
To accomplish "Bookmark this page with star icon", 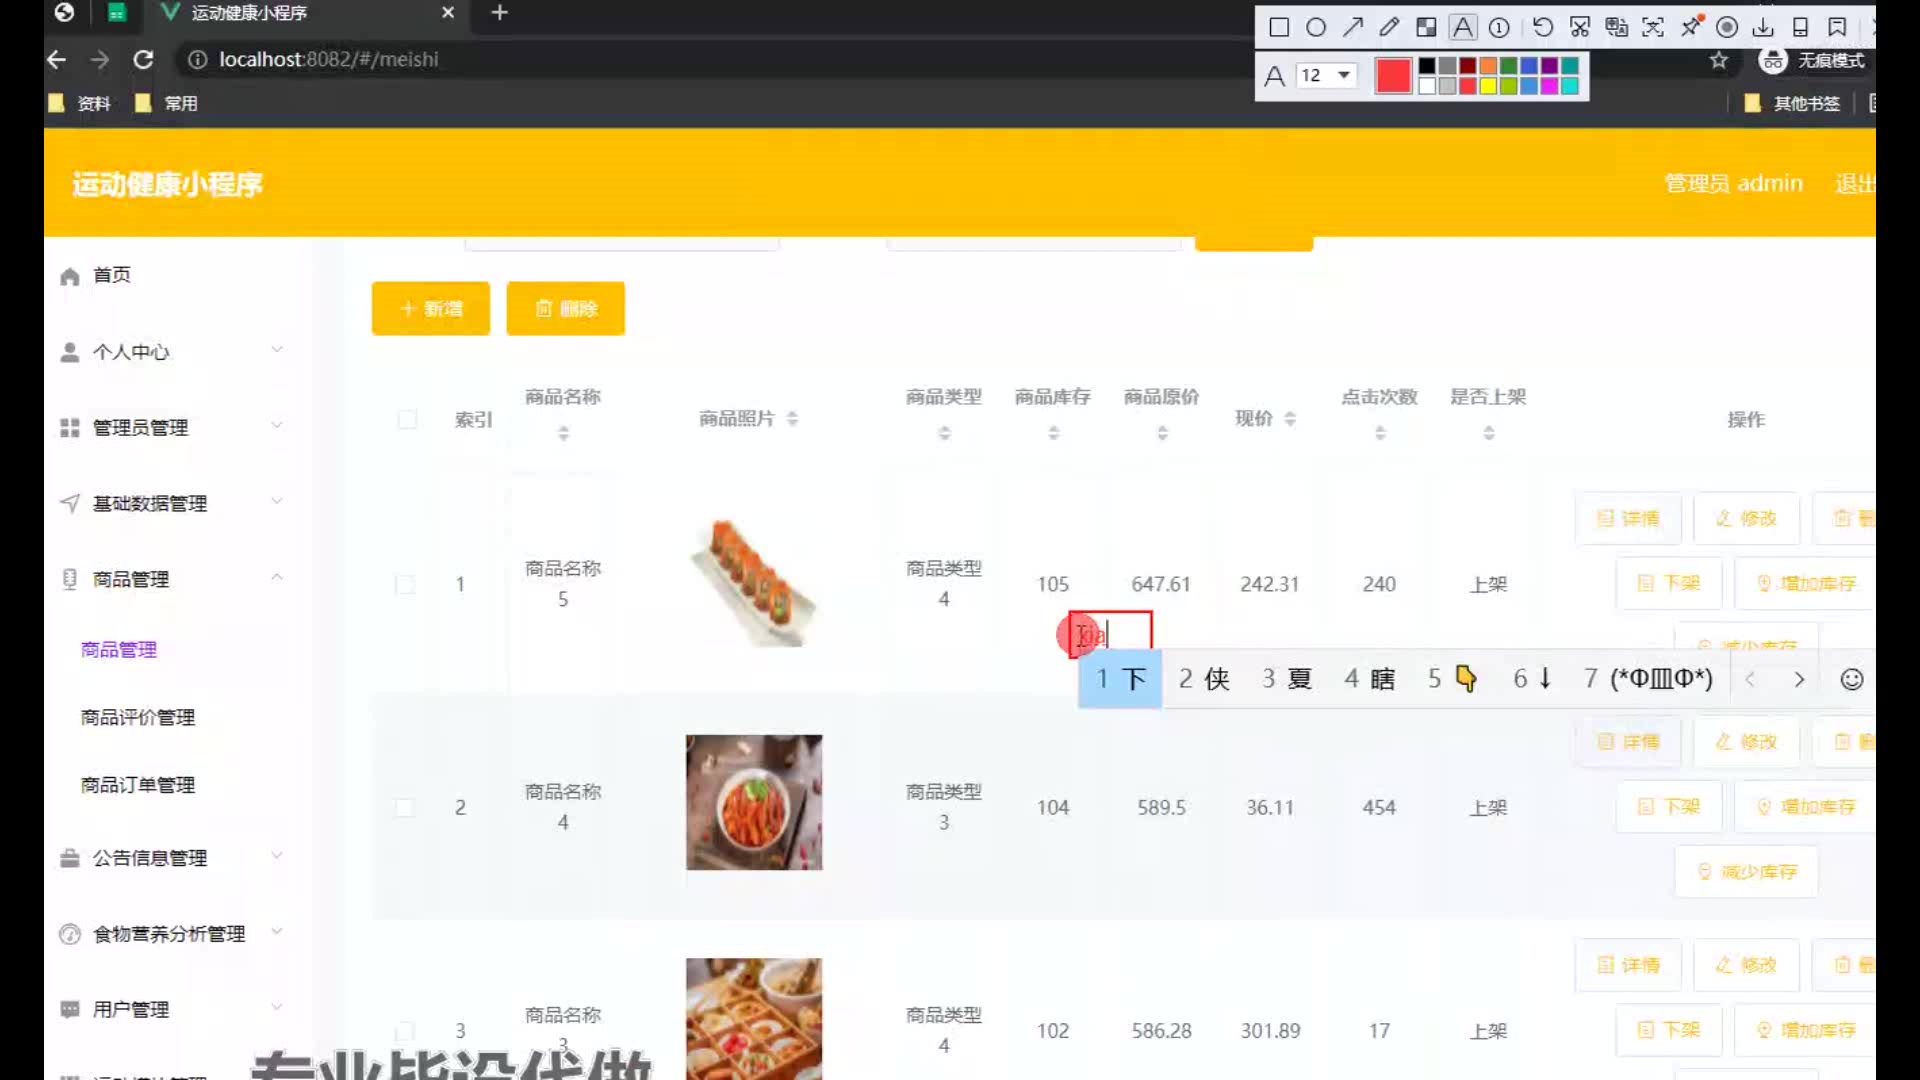I will 1719,60.
